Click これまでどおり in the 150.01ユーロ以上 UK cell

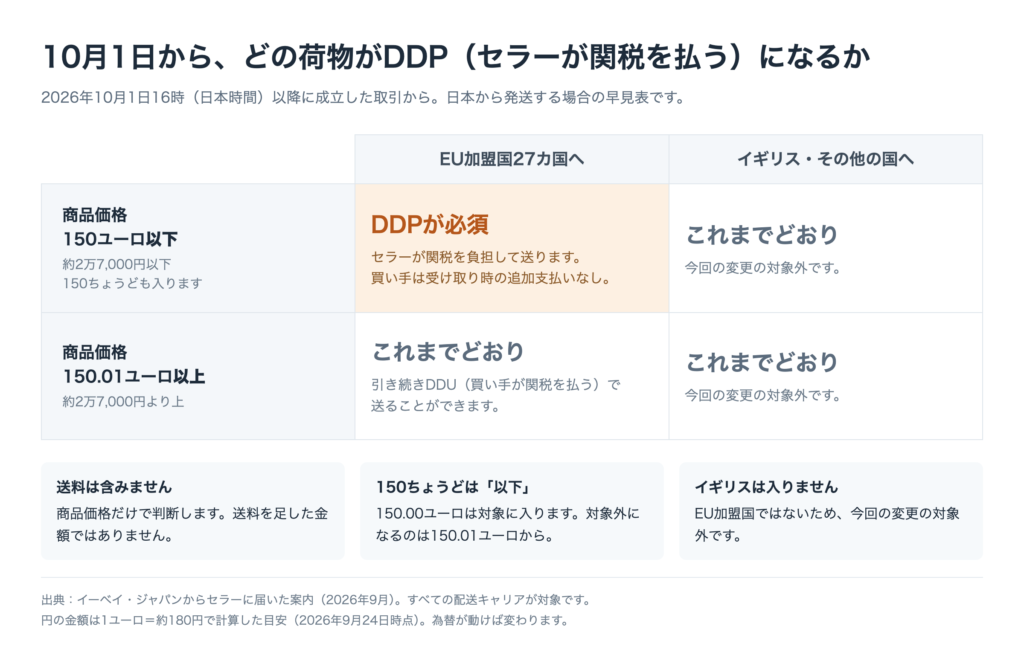tap(761, 362)
